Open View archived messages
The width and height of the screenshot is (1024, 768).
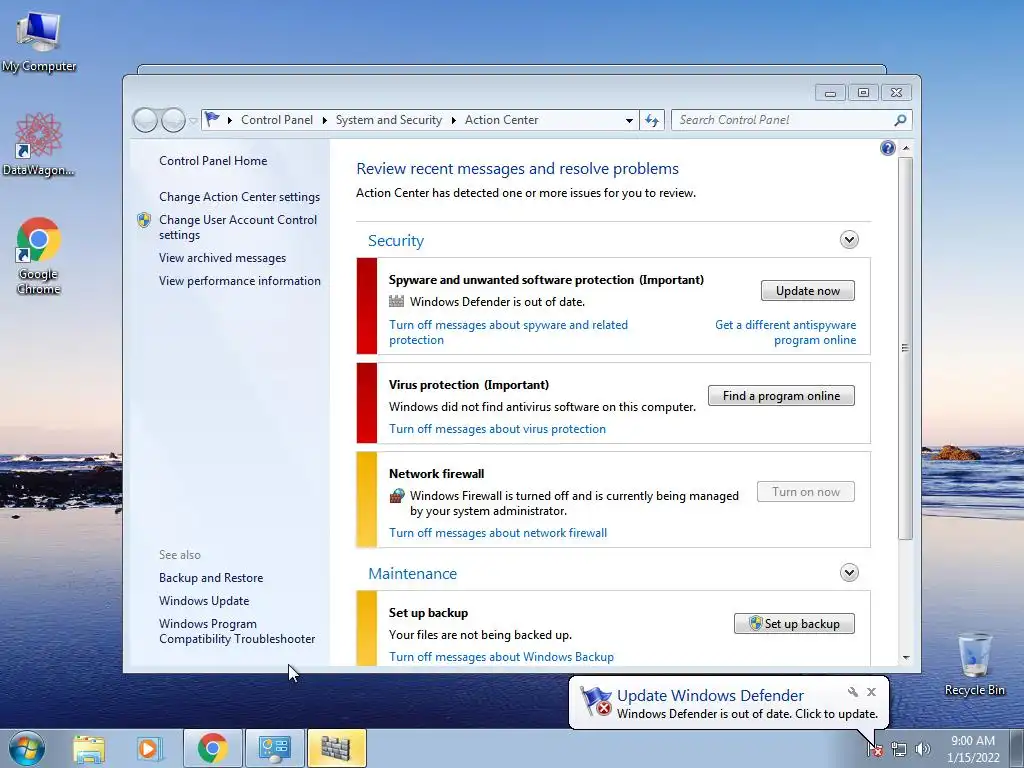click(x=222, y=258)
